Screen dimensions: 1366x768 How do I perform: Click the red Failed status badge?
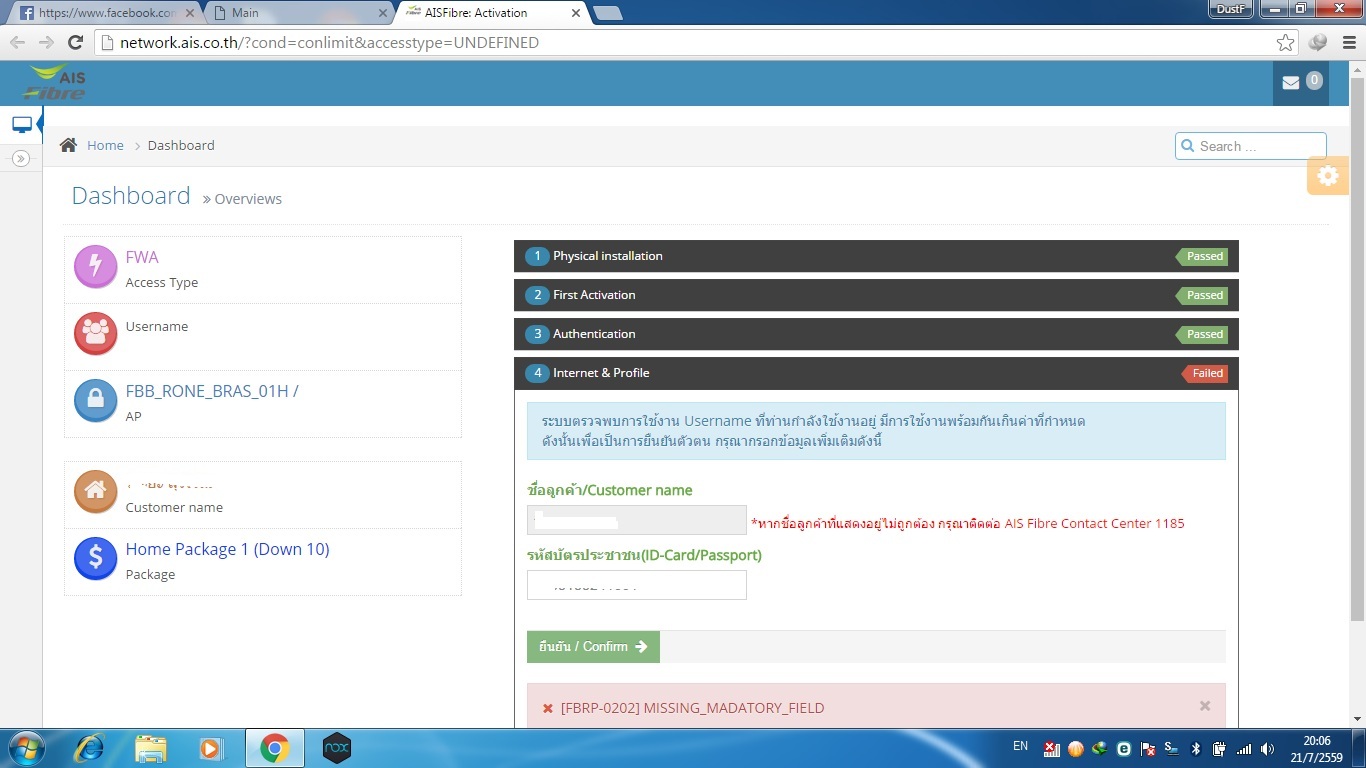coord(1205,373)
